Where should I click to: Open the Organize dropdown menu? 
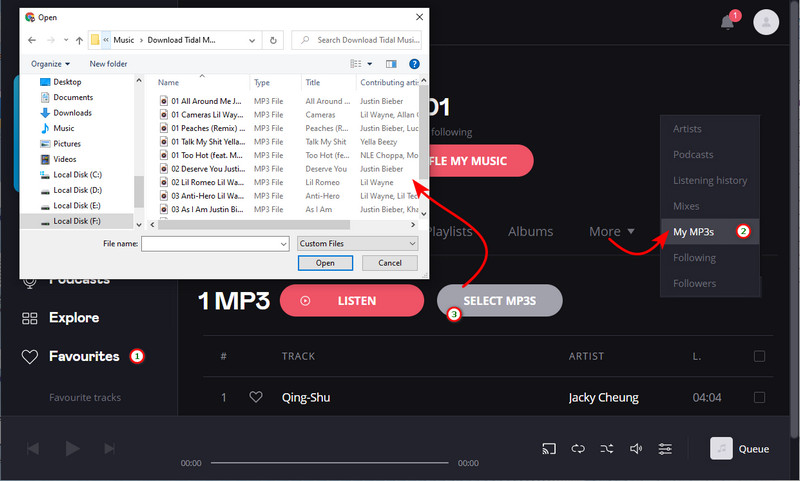point(50,64)
